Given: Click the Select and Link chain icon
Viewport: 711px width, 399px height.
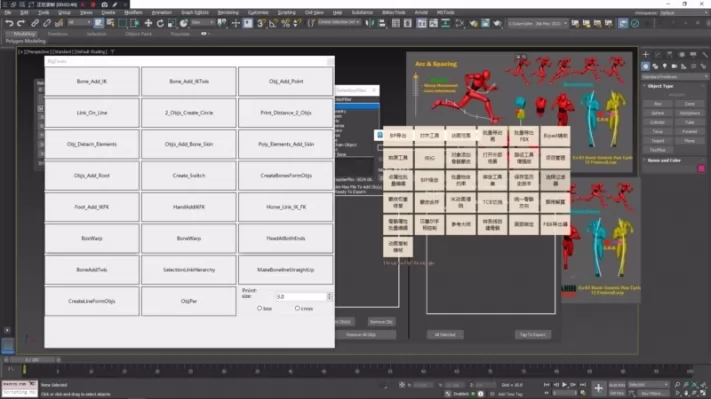Looking at the screenshot, I should (x=35, y=23).
